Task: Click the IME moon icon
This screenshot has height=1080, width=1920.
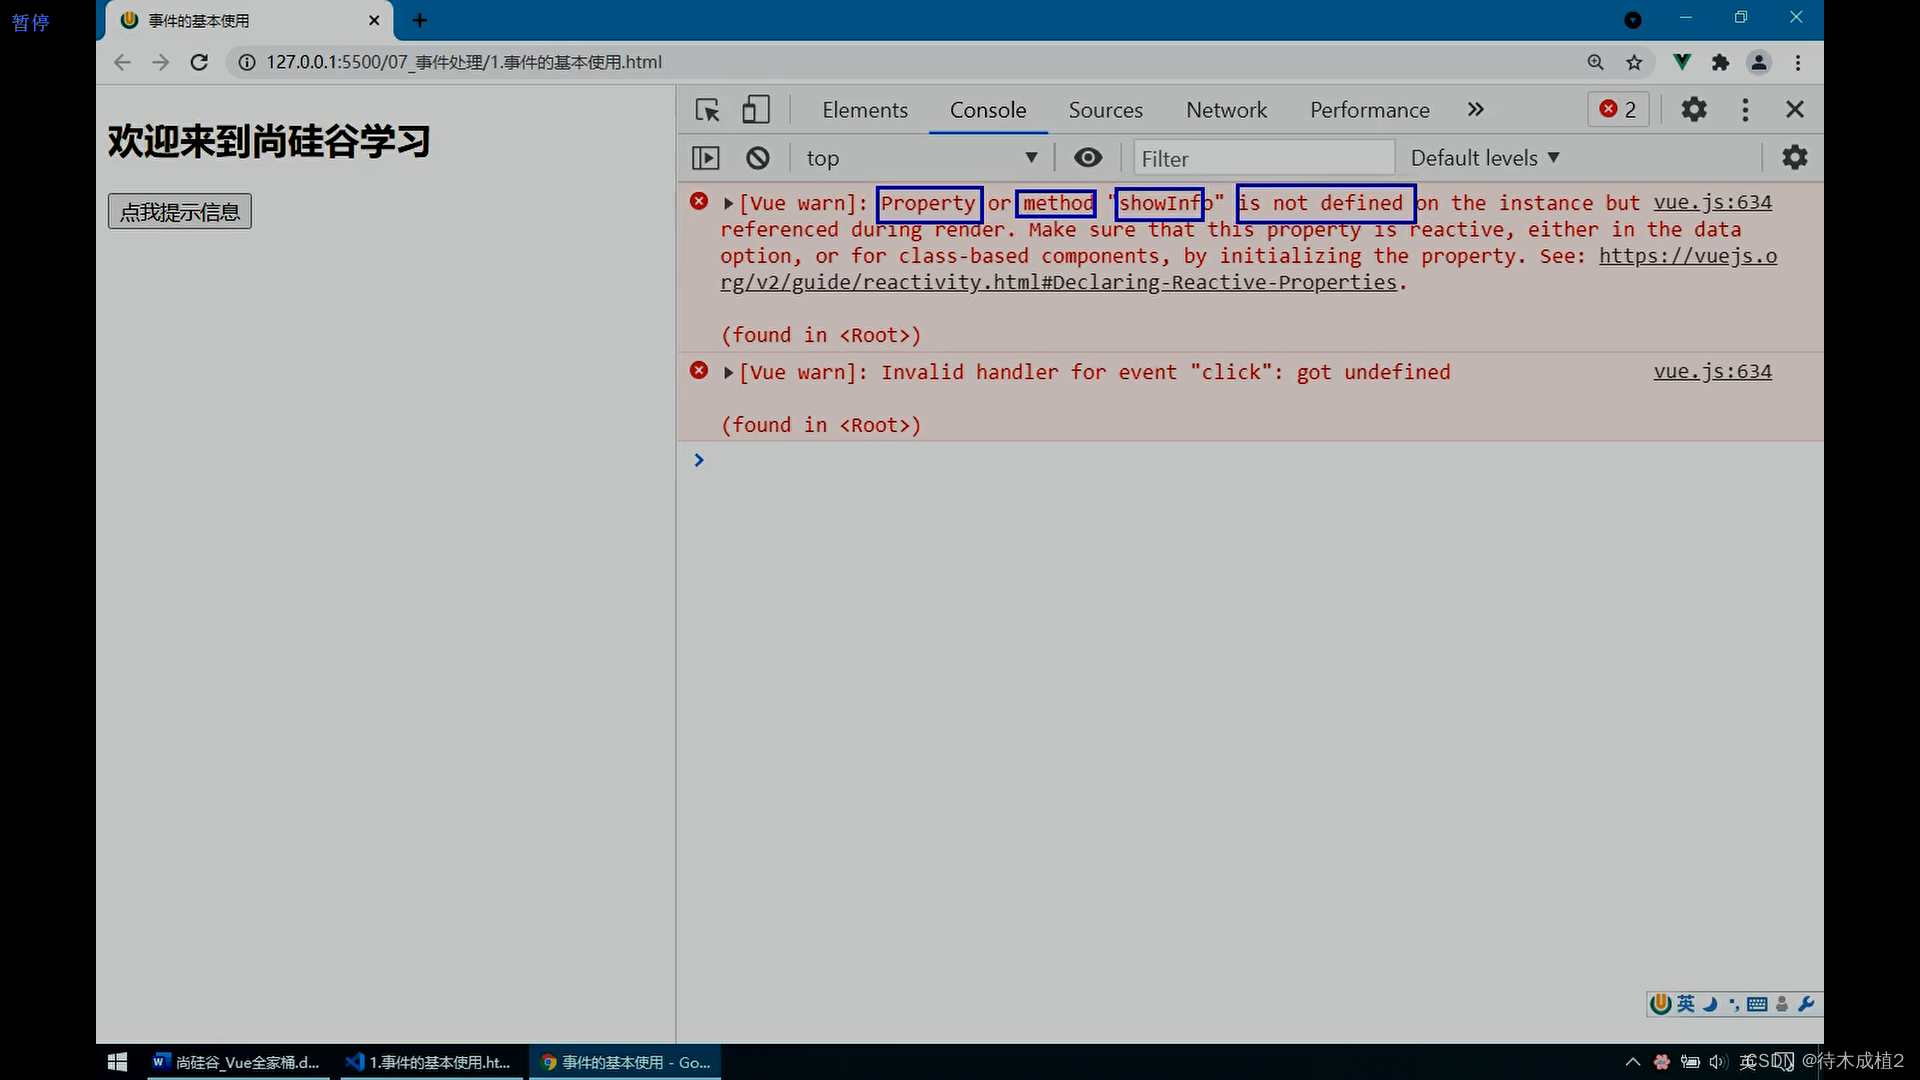Action: [x=1710, y=1004]
